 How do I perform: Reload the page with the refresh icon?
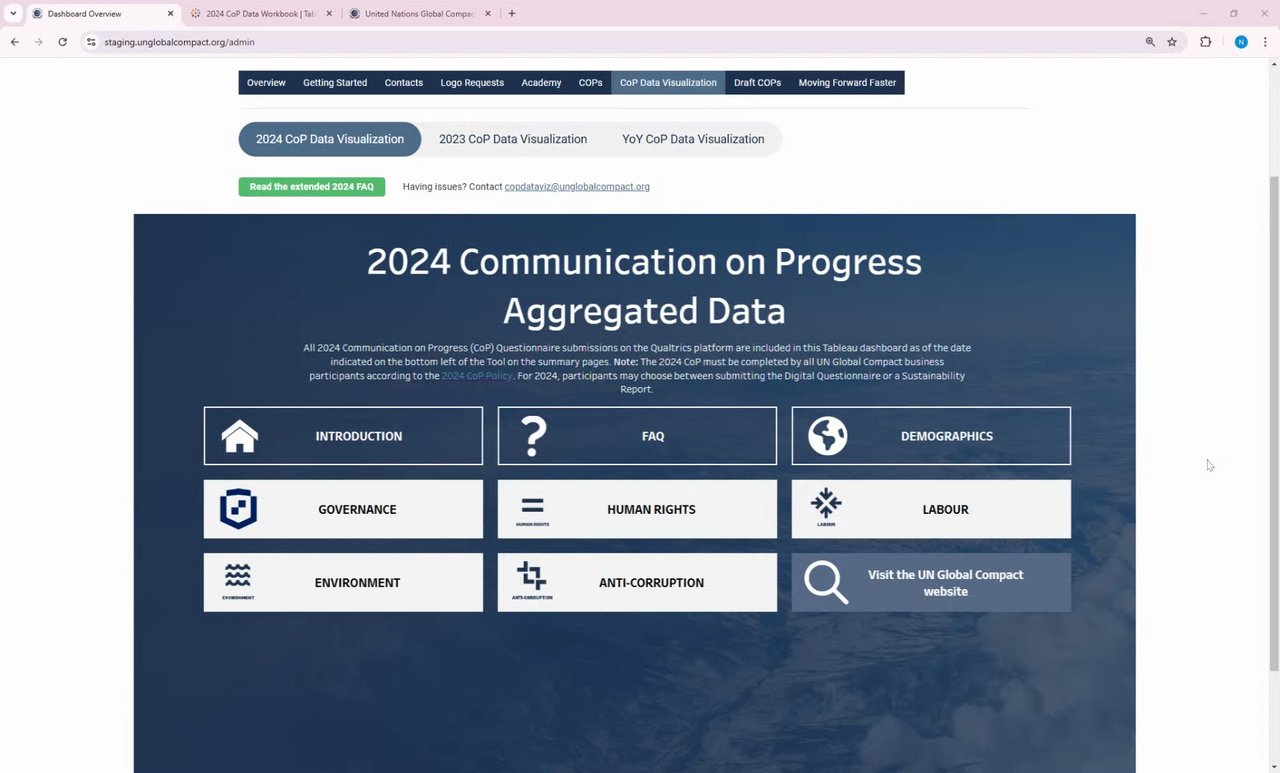(x=62, y=42)
